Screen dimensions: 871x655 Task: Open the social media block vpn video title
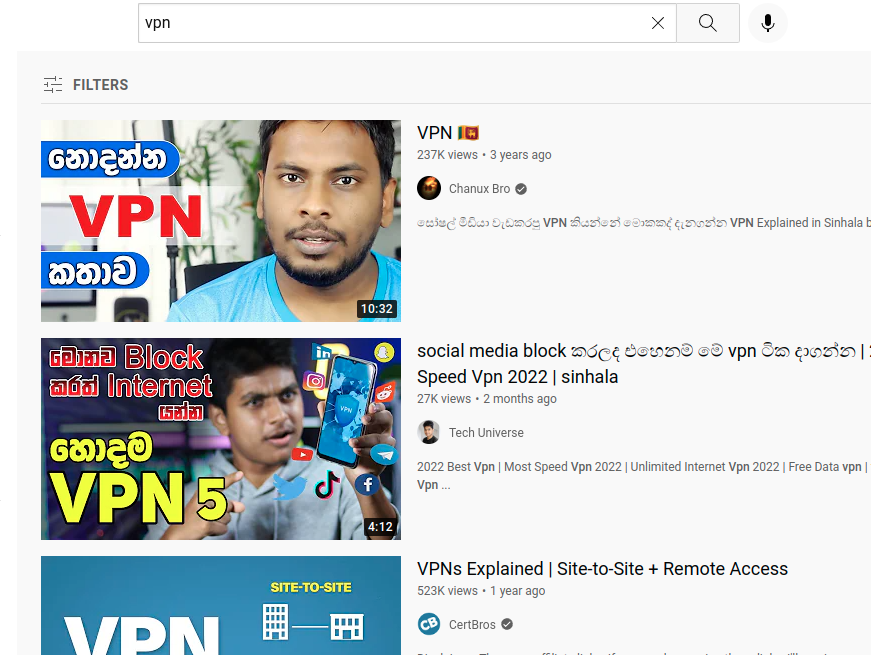pyautogui.click(x=644, y=364)
